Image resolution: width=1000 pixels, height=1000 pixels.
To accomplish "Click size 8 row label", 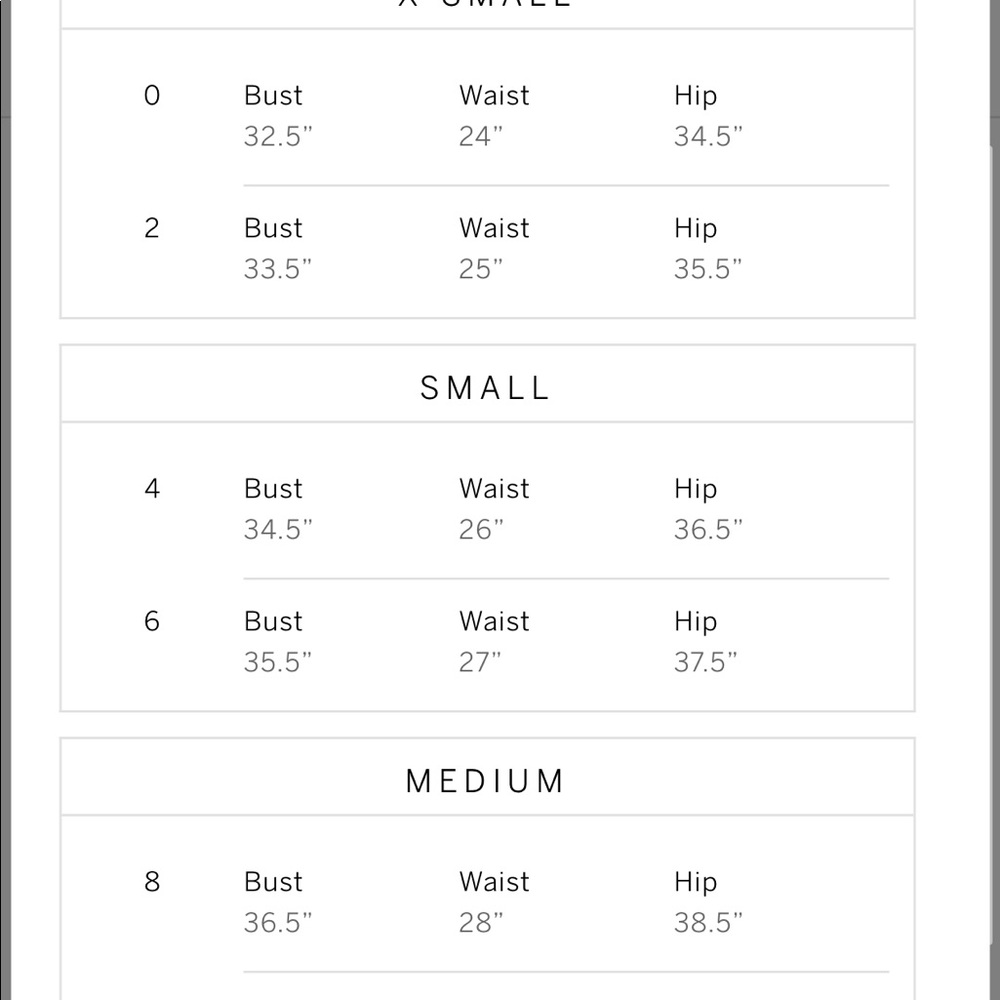I will [152, 882].
